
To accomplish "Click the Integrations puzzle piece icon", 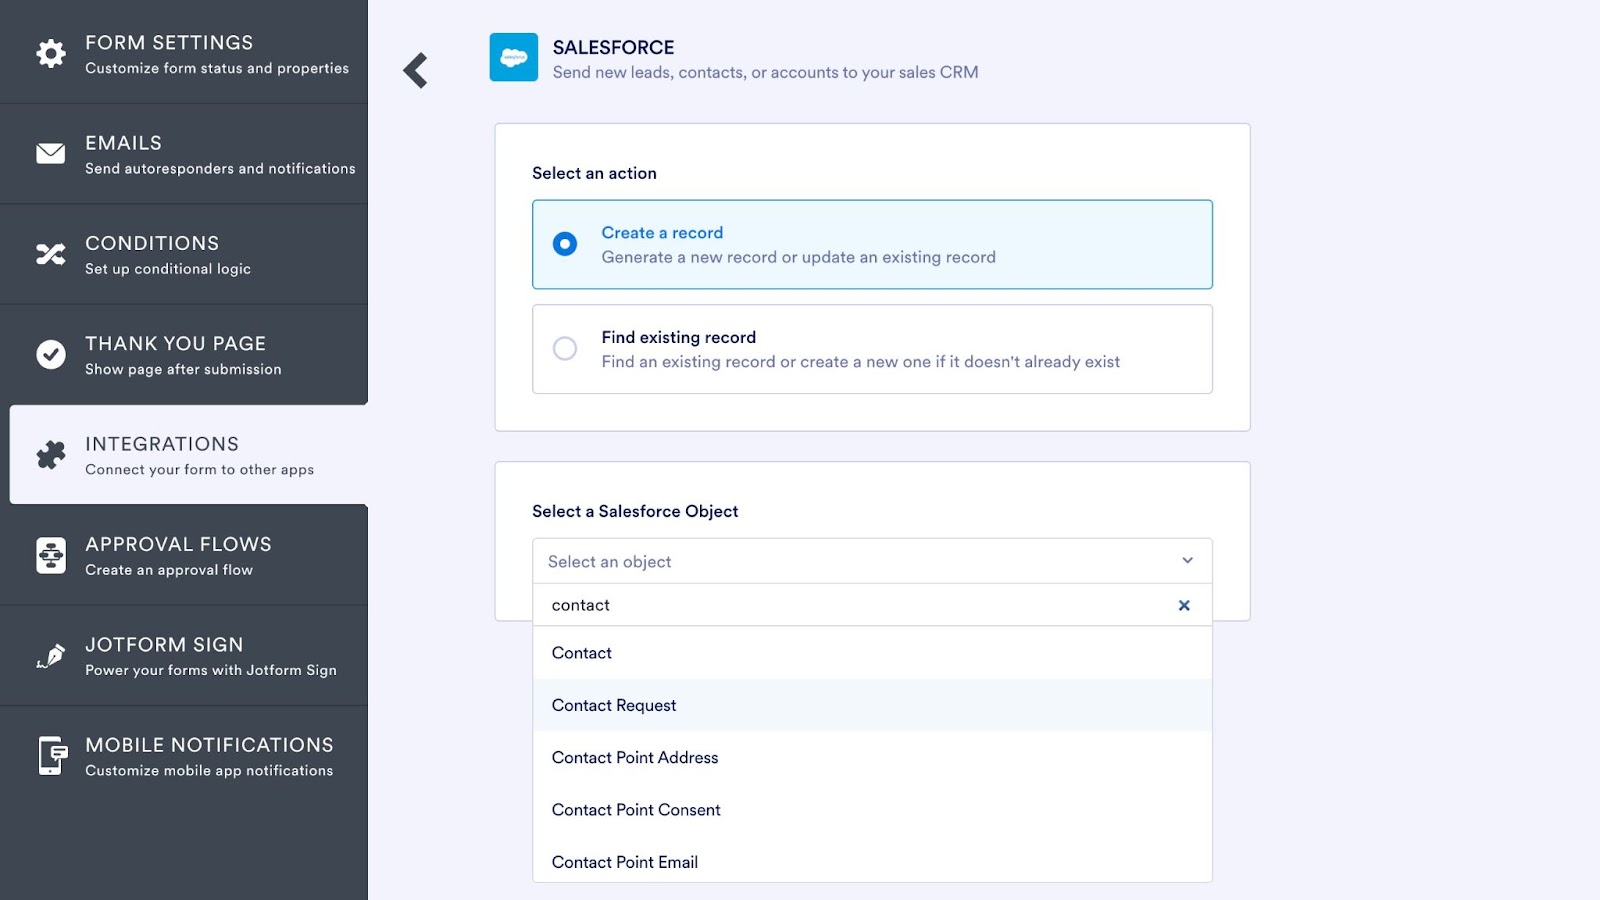I will click(51, 455).
